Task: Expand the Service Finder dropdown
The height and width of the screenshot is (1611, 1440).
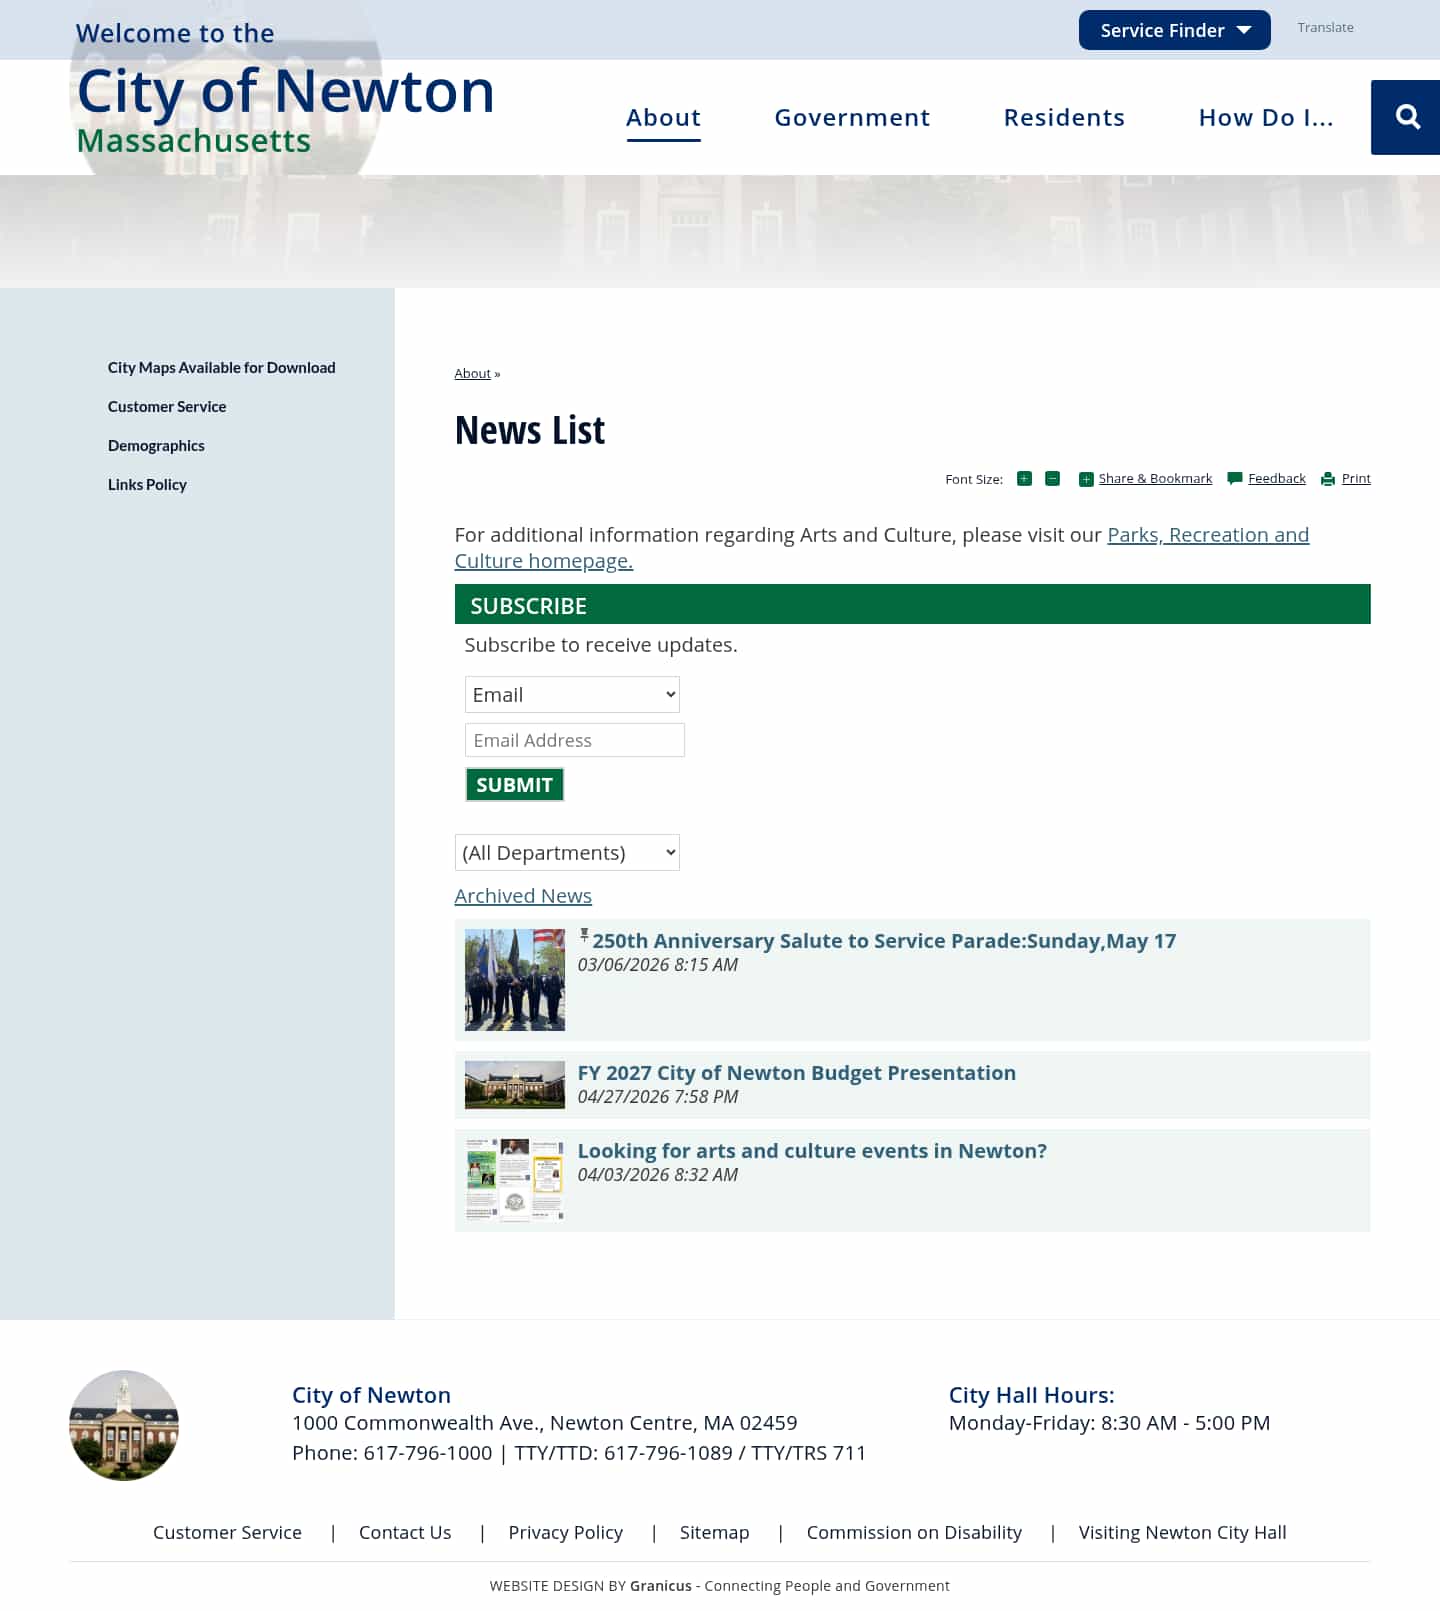Action: coord(1174,30)
